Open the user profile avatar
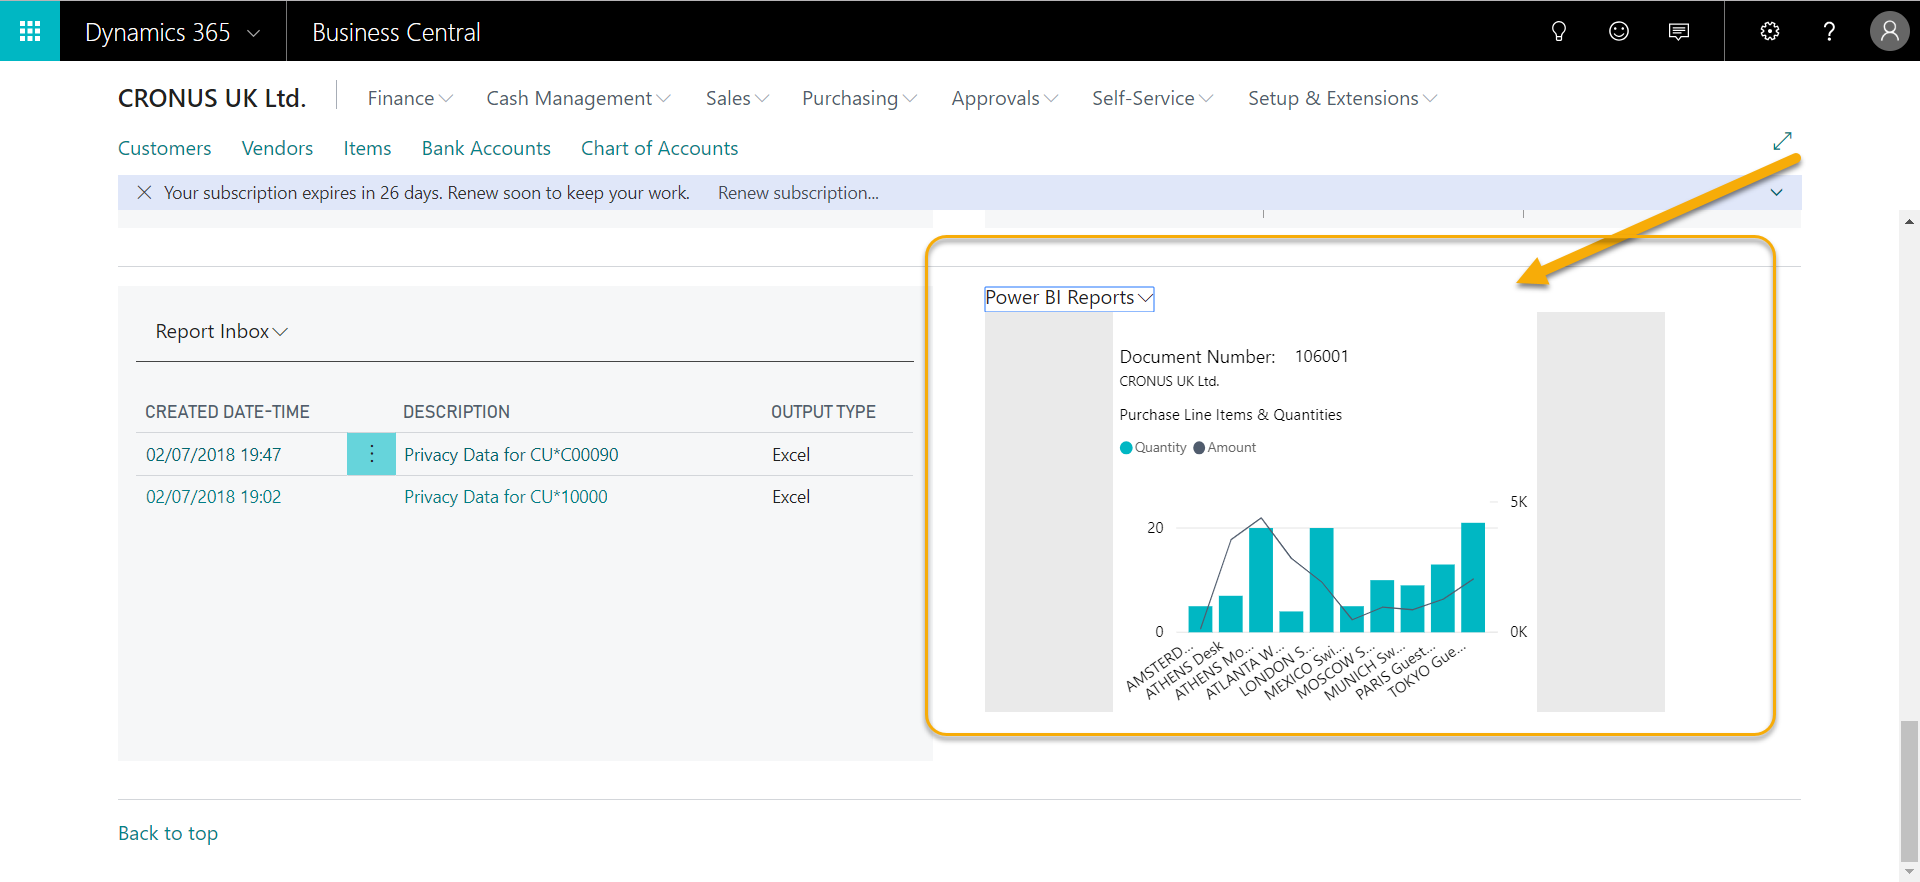 [1889, 32]
